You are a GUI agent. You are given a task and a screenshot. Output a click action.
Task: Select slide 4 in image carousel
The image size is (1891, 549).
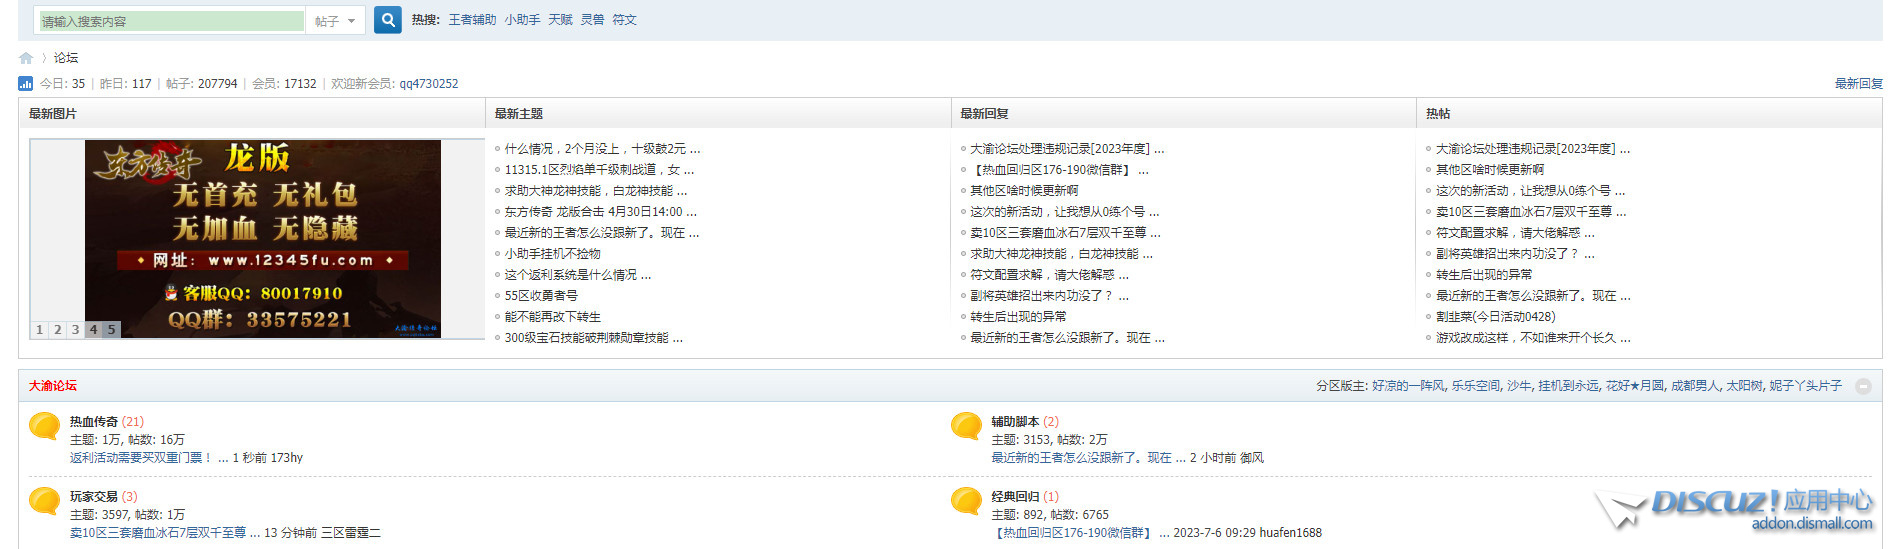(x=93, y=330)
